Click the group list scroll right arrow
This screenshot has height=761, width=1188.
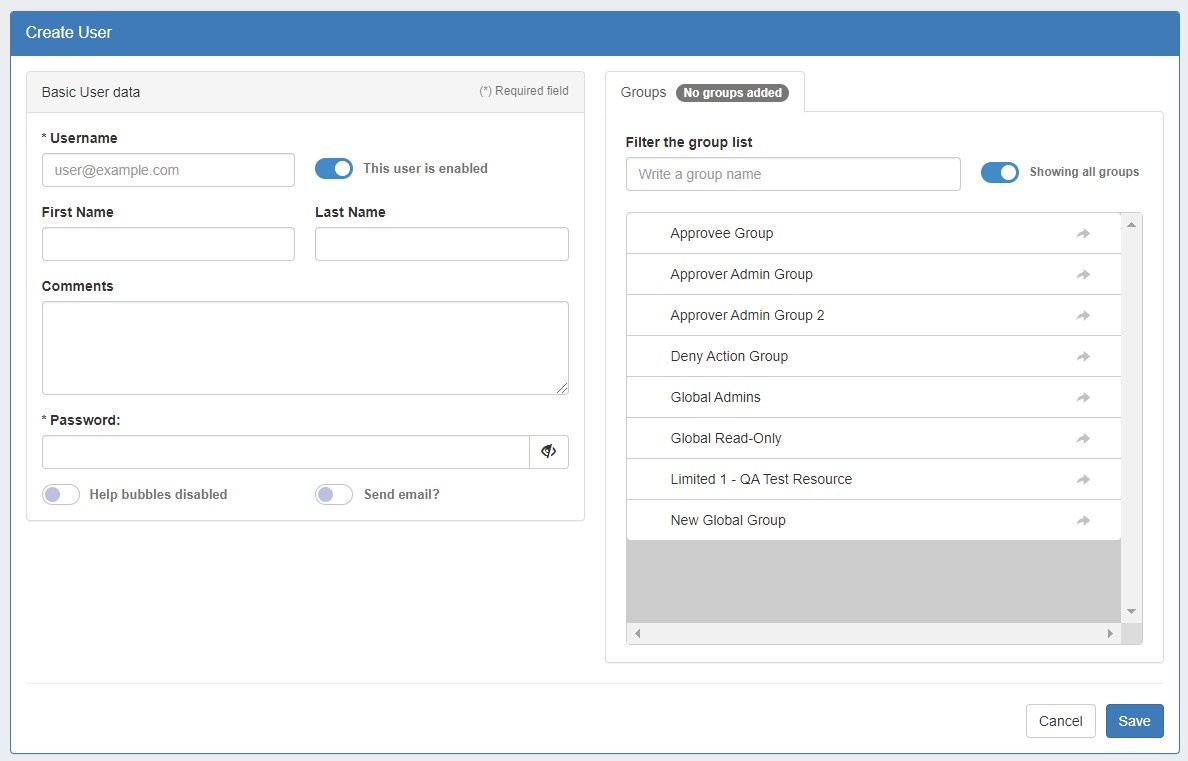click(x=1110, y=634)
